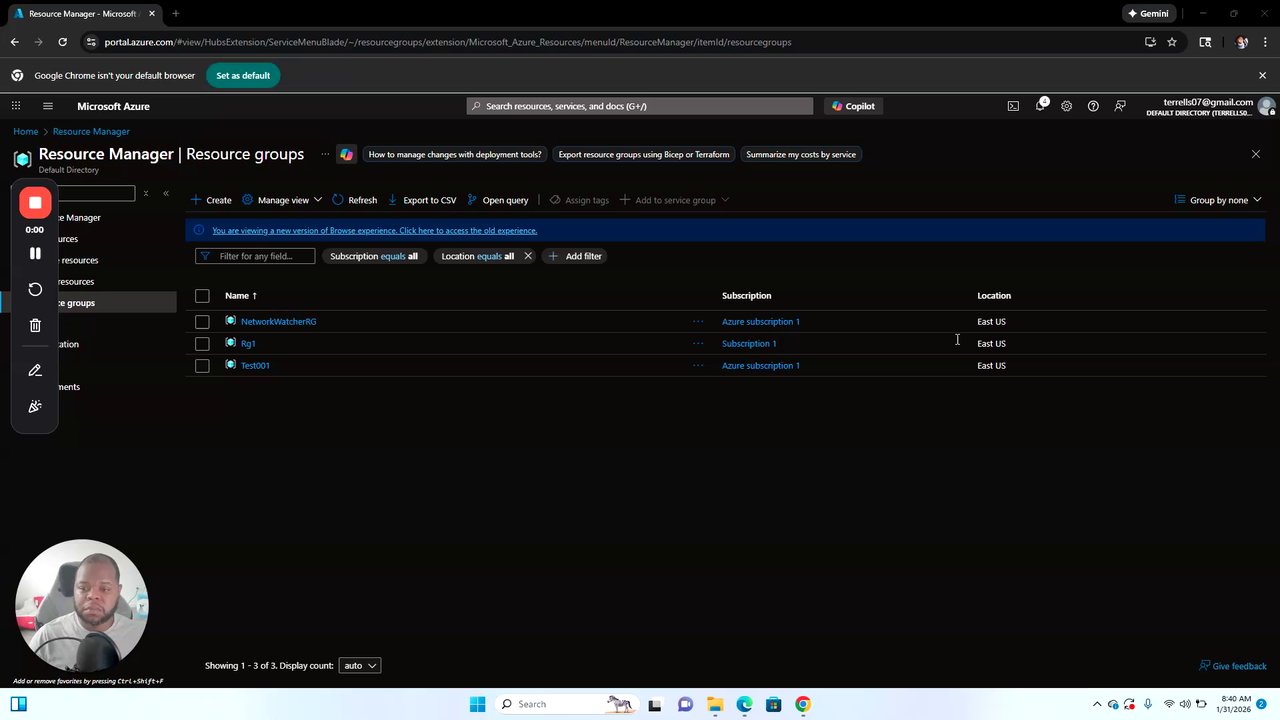Restart the recording with the circular arrow
The width and height of the screenshot is (1280, 720).
pos(35,289)
